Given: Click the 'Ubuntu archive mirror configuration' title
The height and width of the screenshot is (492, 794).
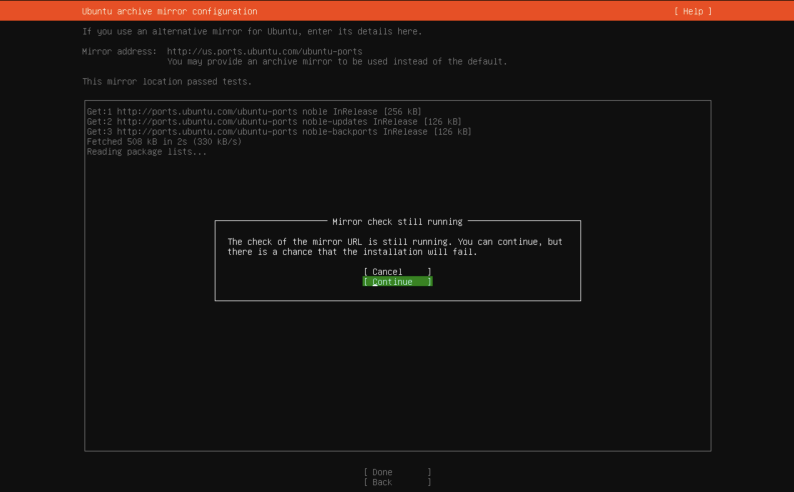Looking at the screenshot, I should tap(169, 11).
